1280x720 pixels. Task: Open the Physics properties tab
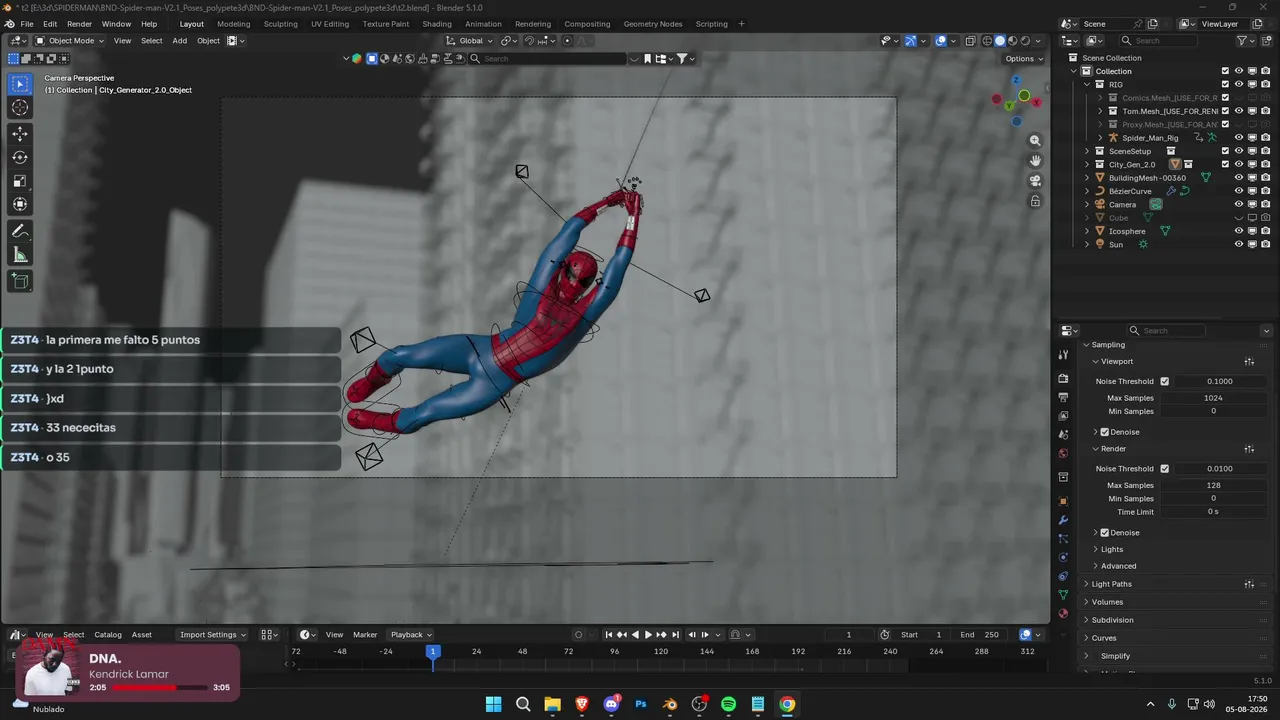1063,558
